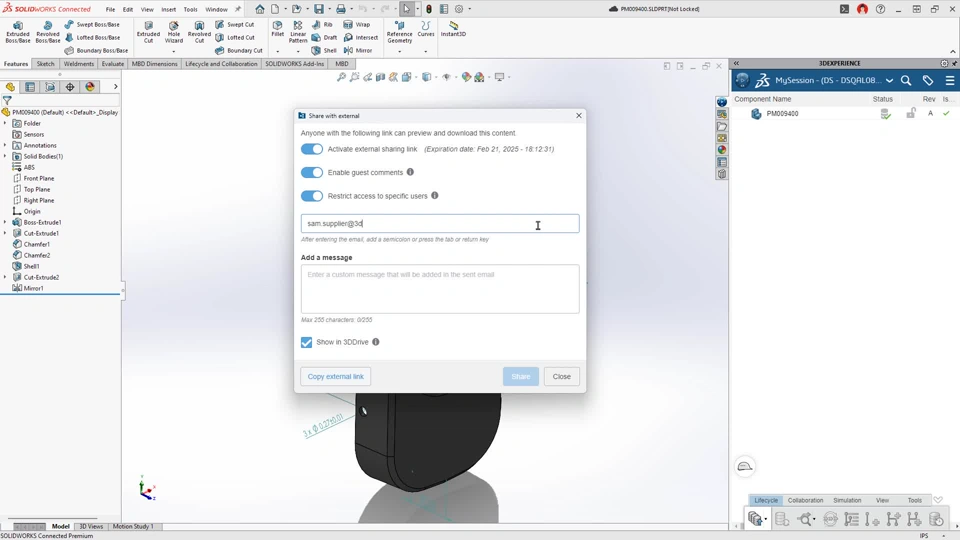Open the 3D Views bottom tab
The image size is (960, 540).
click(91, 527)
